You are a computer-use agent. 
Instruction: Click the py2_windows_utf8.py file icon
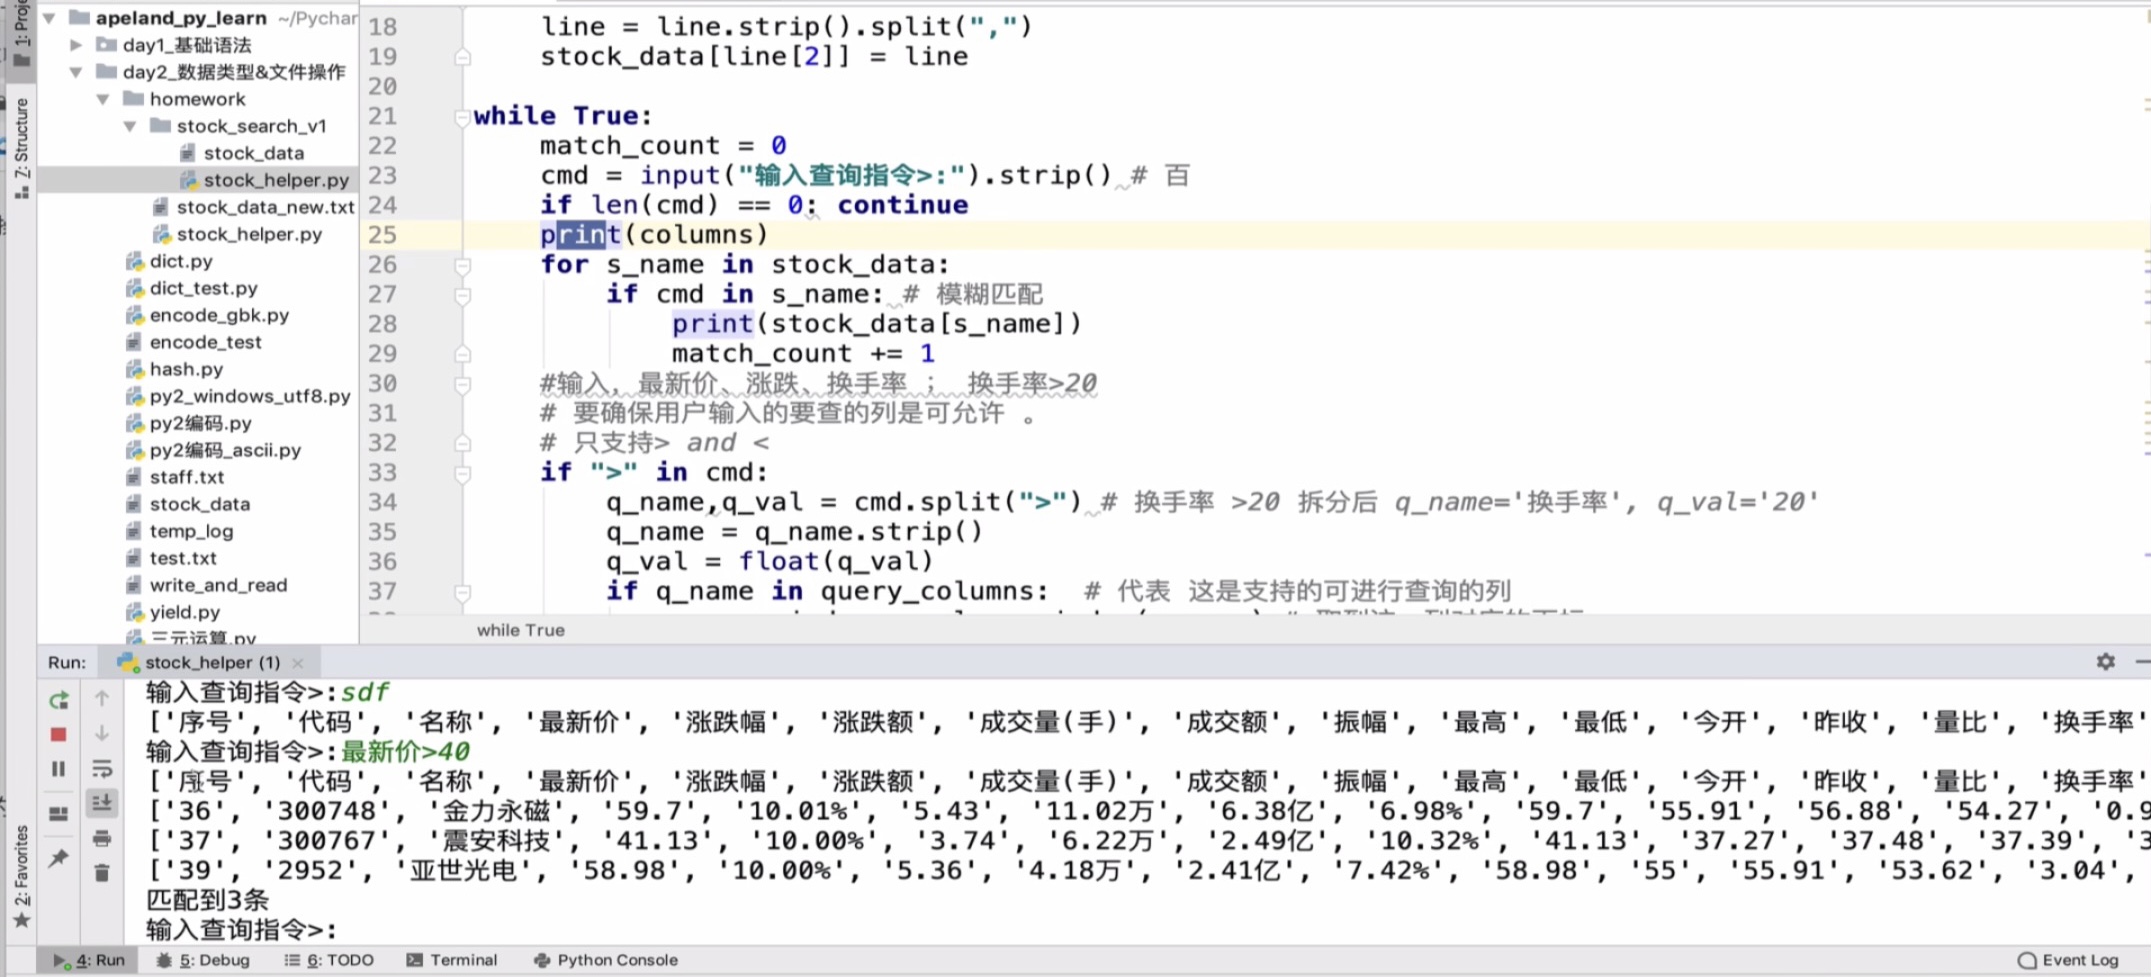(135, 396)
